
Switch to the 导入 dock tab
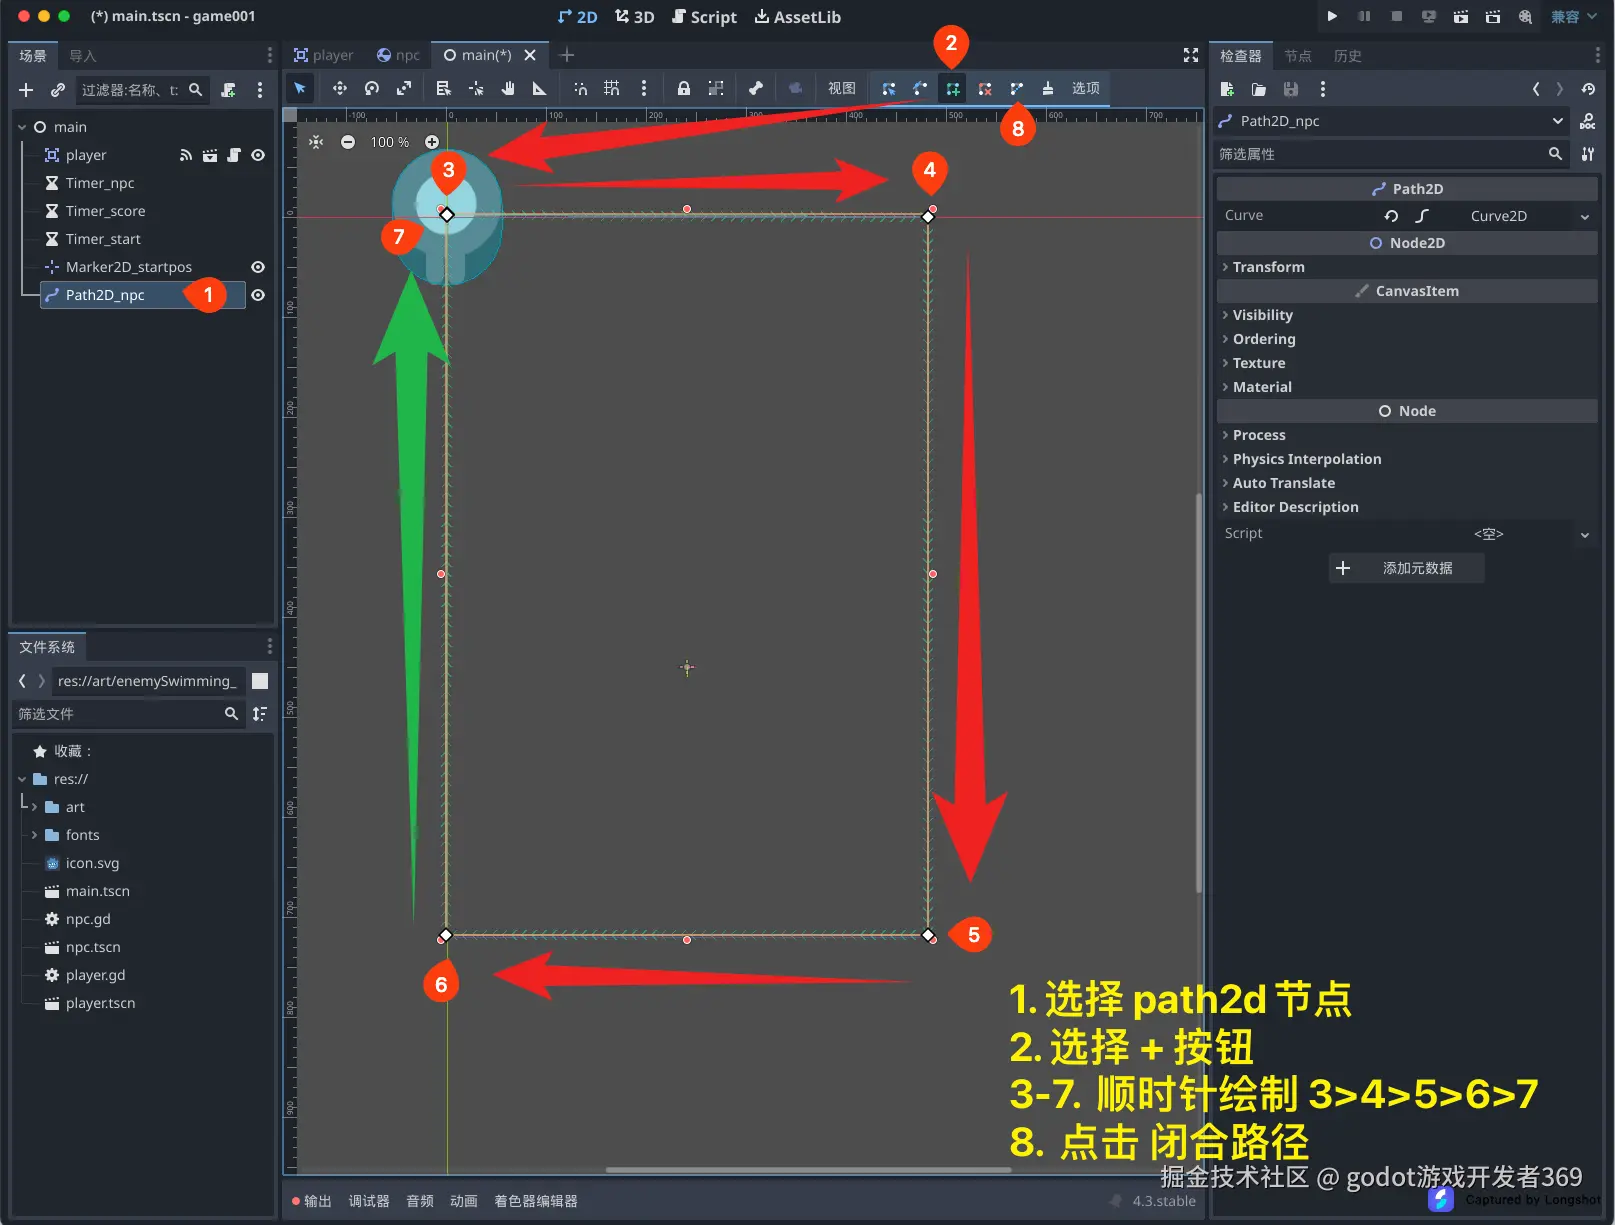click(83, 56)
